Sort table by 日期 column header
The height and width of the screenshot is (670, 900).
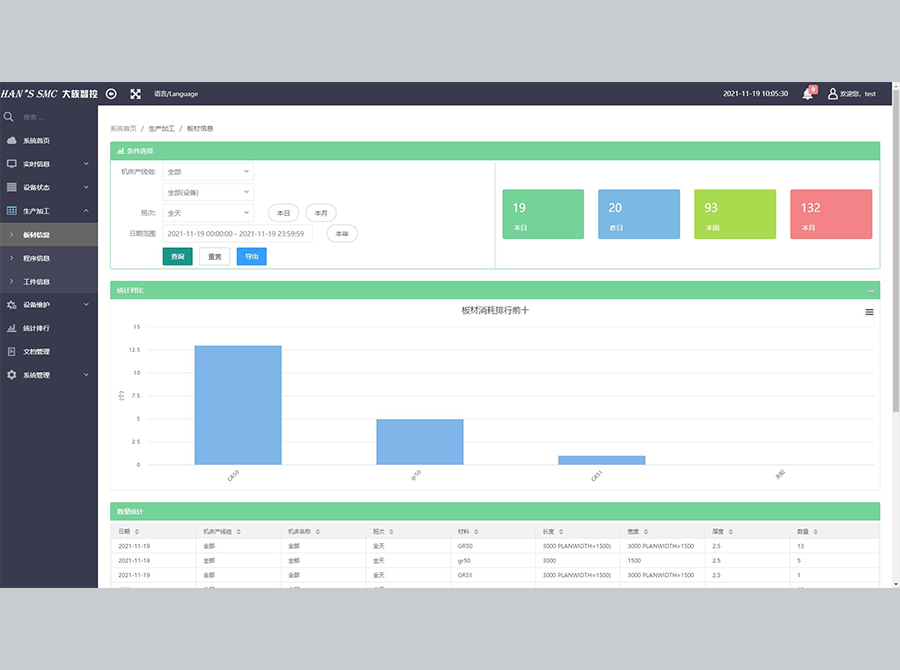[x=128, y=532]
